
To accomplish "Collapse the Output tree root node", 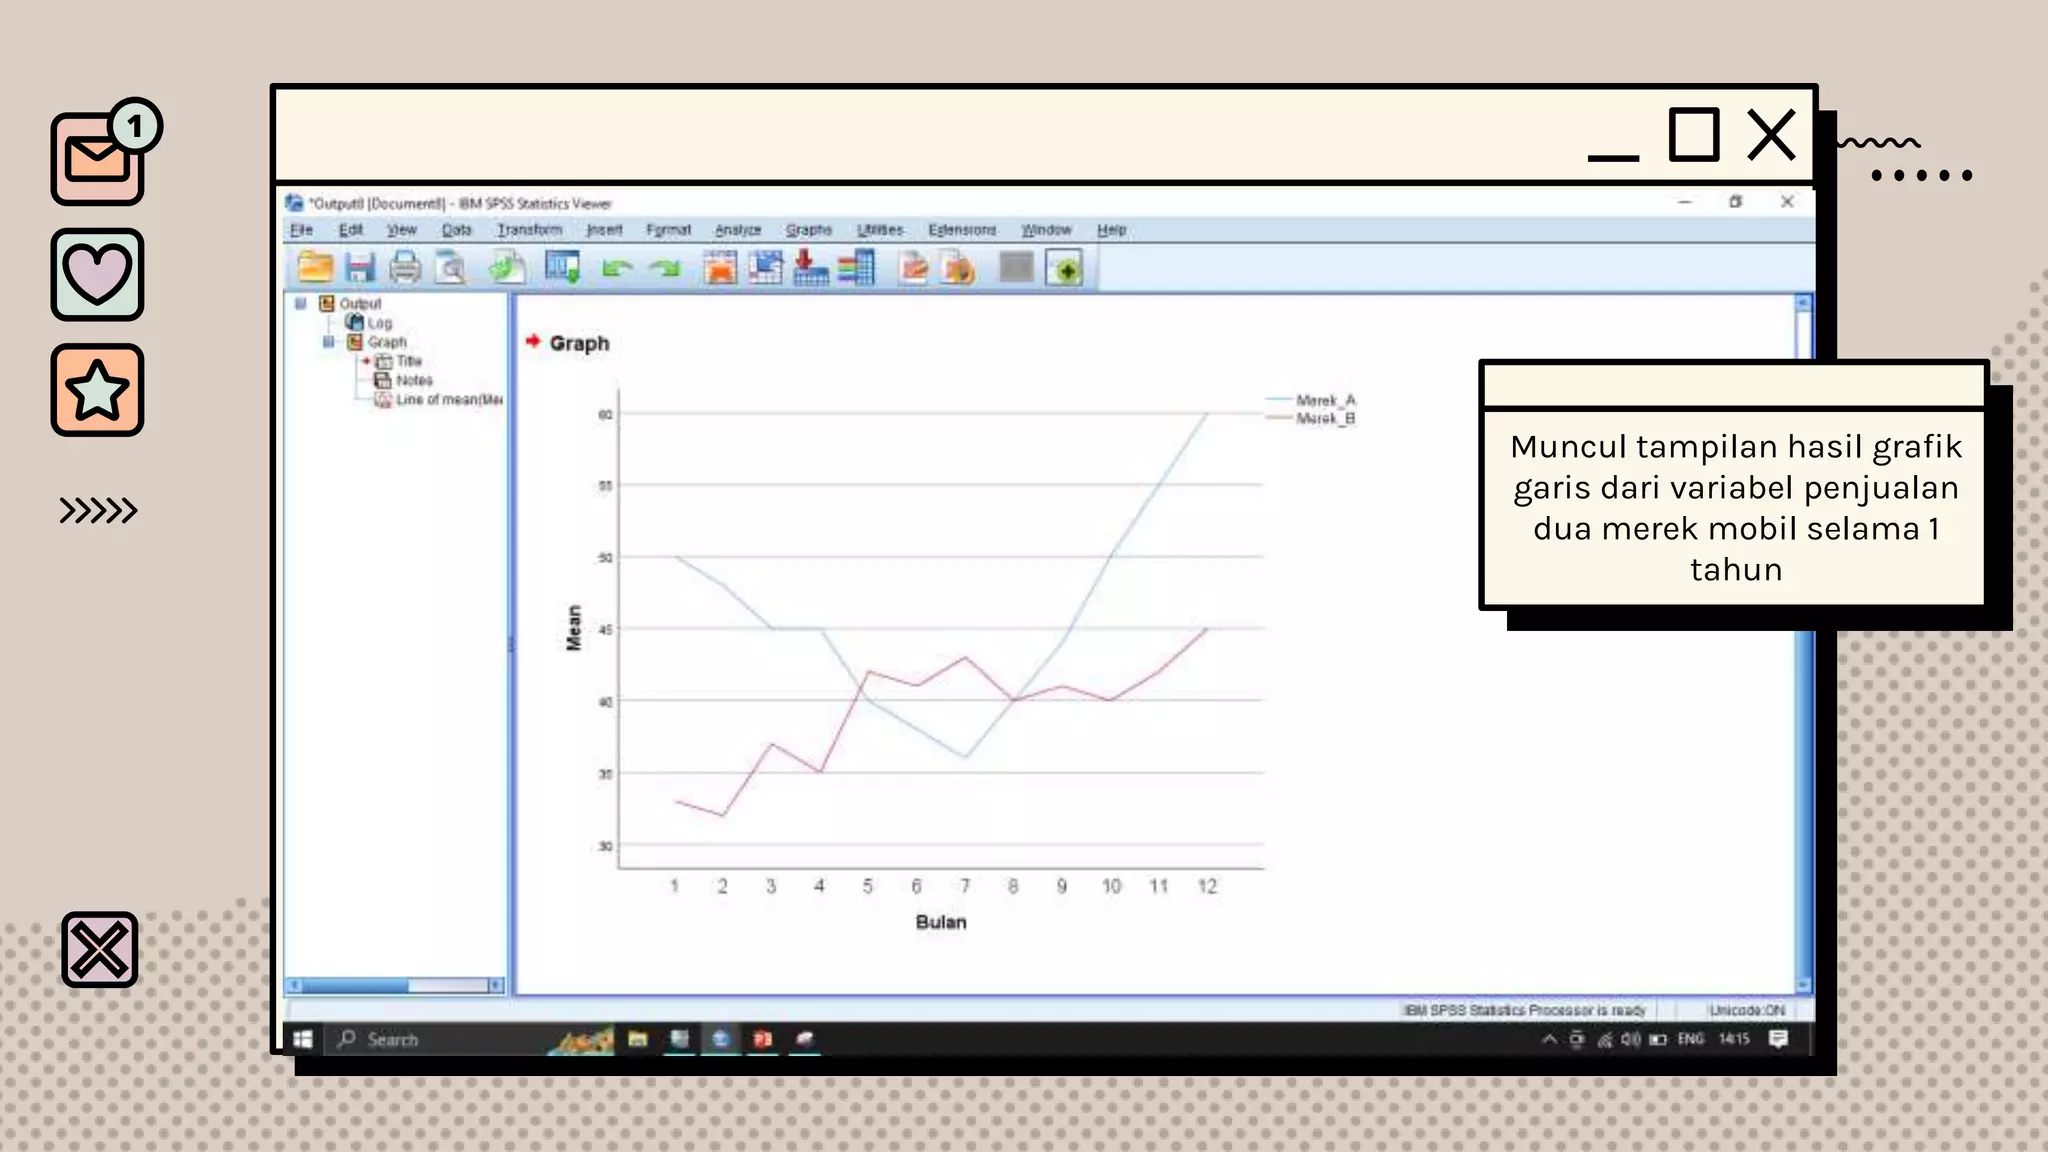I will 300,303.
